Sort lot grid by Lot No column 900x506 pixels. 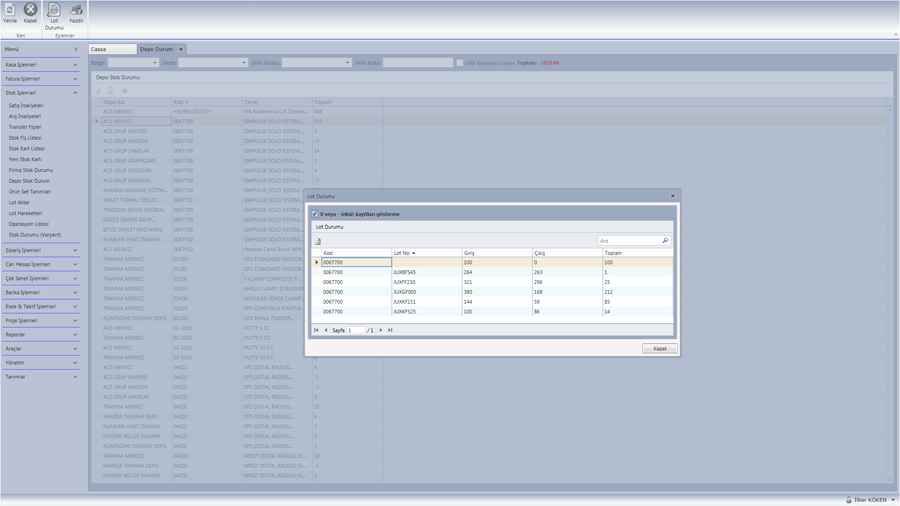pyautogui.click(x=425, y=253)
